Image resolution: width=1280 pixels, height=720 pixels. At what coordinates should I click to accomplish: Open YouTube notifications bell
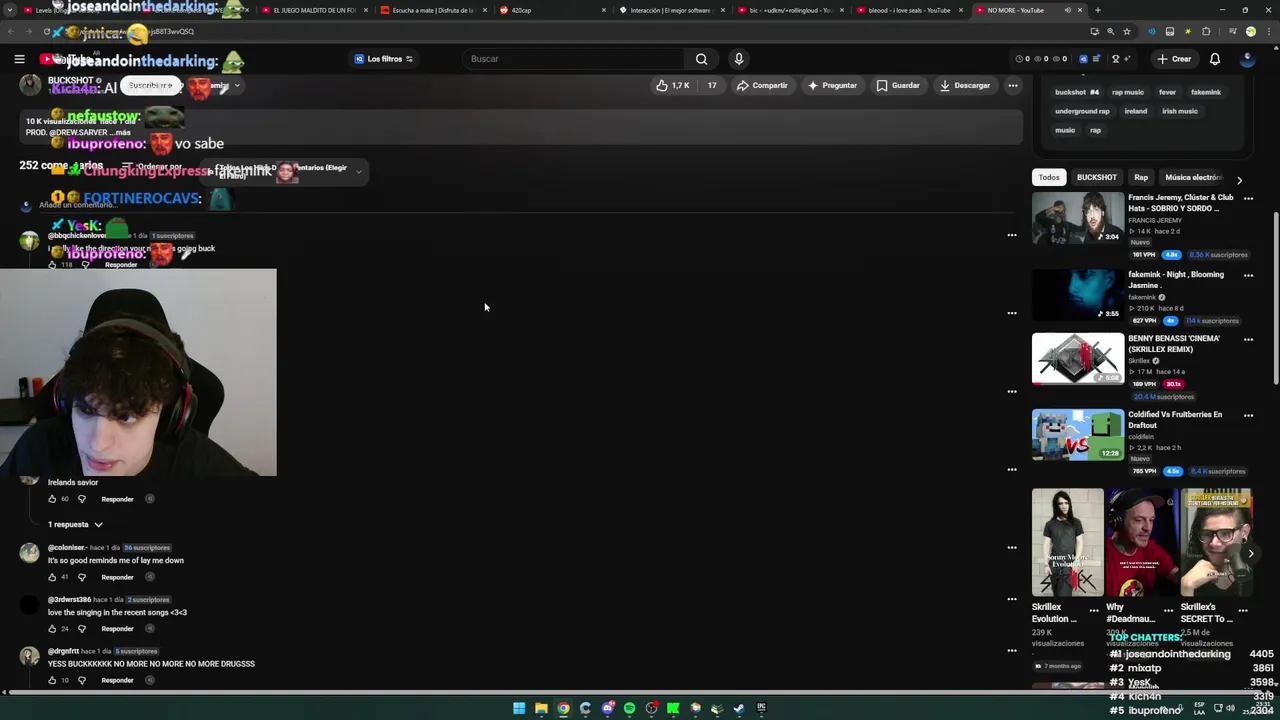coord(1215,59)
